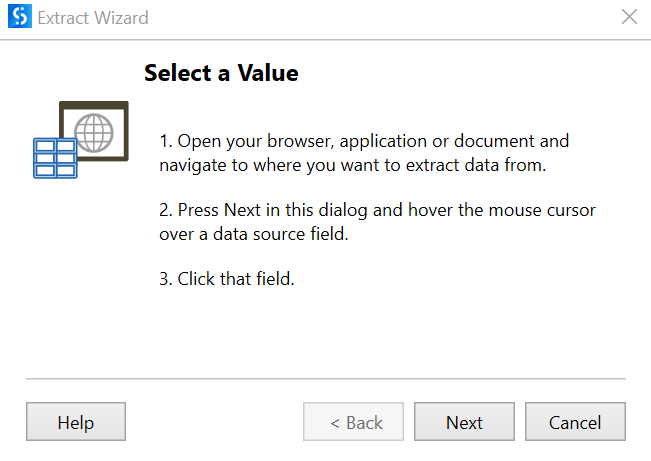Click the globe in the browser window illustration
651x461 pixels.
pos(94,133)
